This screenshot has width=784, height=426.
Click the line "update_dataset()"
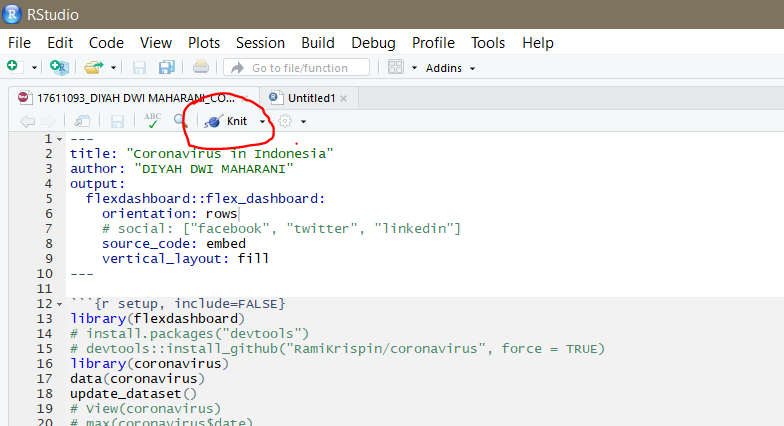(x=134, y=394)
